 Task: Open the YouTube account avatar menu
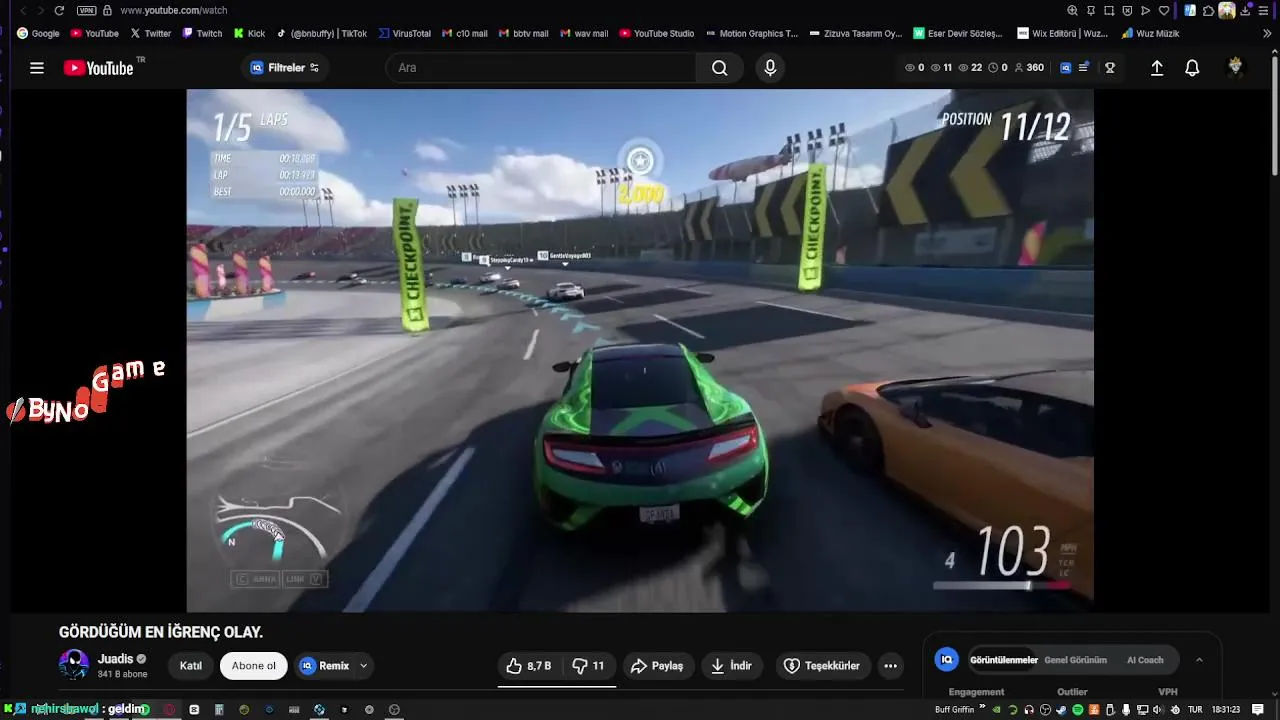[1235, 68]
